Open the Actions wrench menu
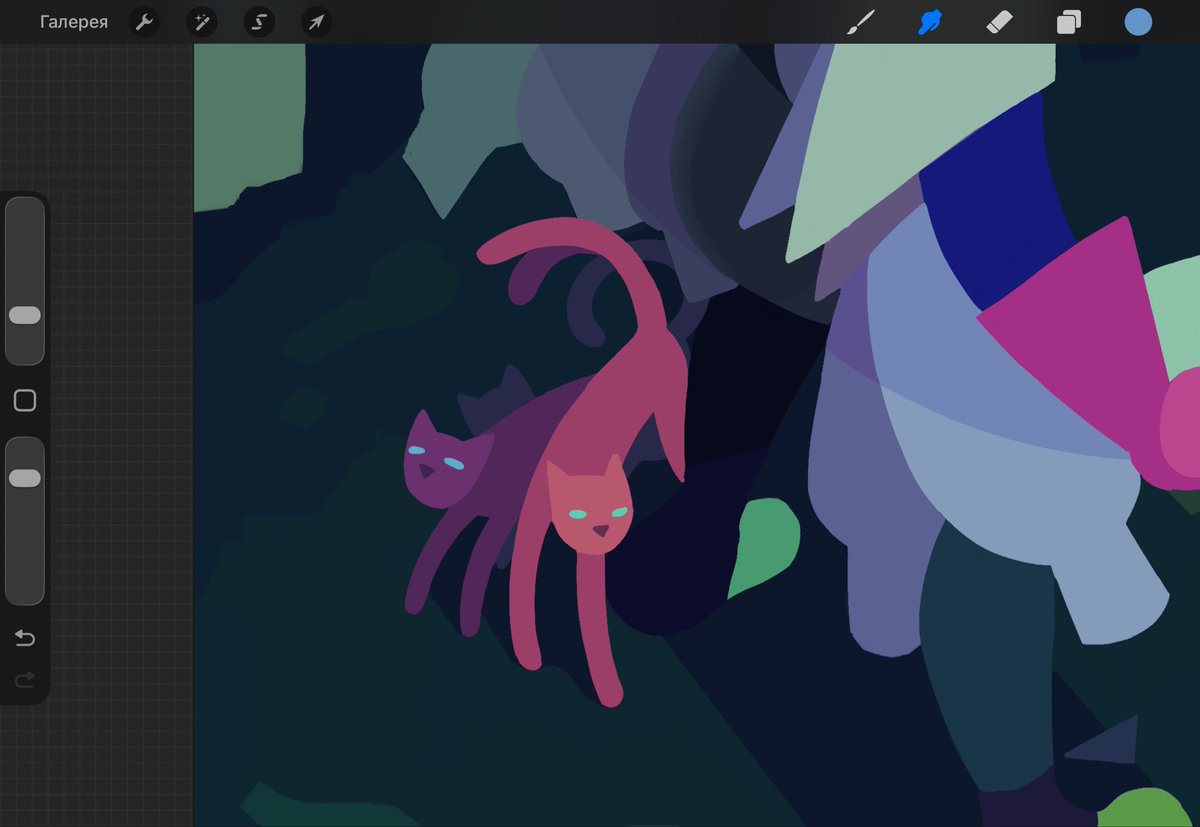1200x827 pixels. 145,22
